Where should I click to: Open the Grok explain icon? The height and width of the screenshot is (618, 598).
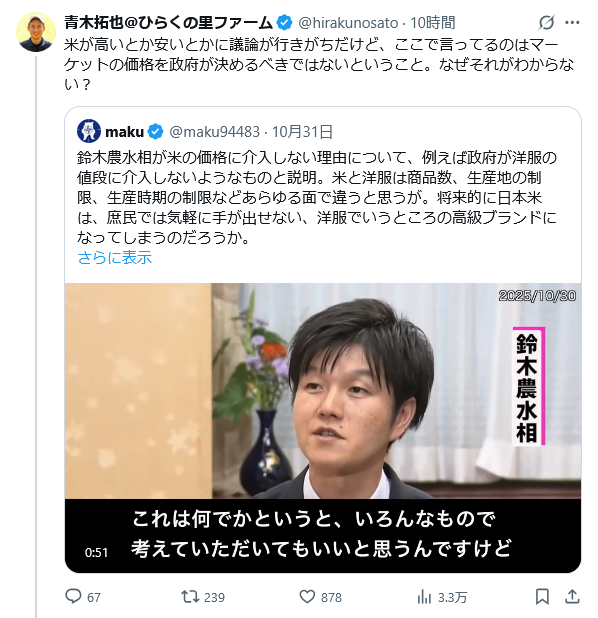coord(546,22)
